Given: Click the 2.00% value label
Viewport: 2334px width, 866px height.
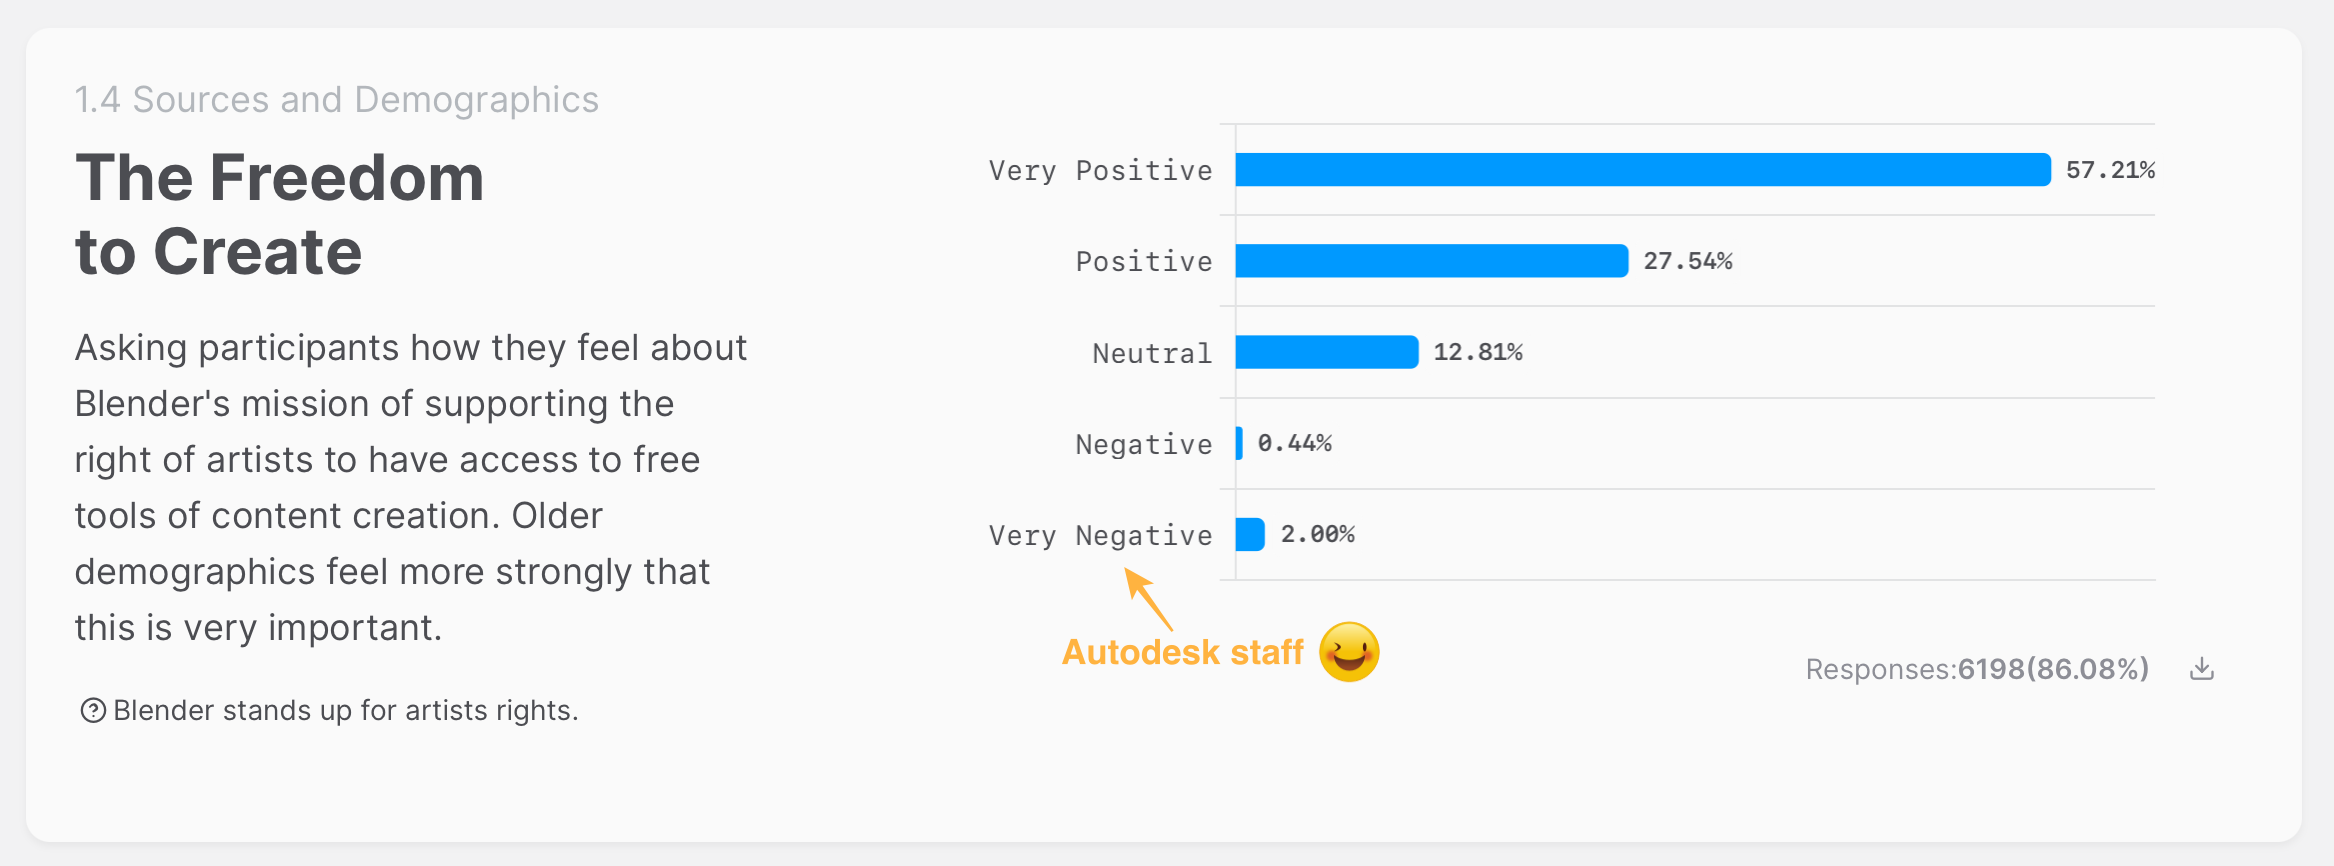Looking at the screenshot, I should (x=1318, y=534).
